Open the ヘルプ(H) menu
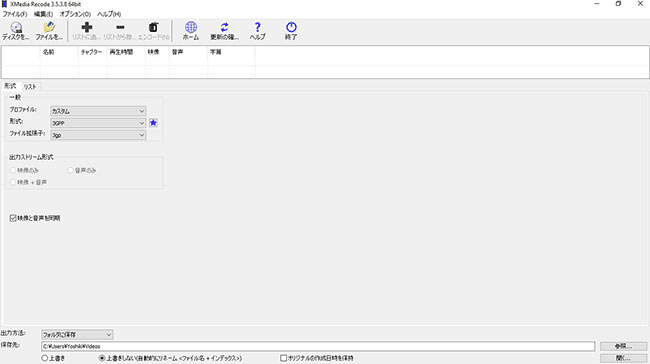Image resolution: width=650 pixels, height=364 pixels. (x=109, y=14)
